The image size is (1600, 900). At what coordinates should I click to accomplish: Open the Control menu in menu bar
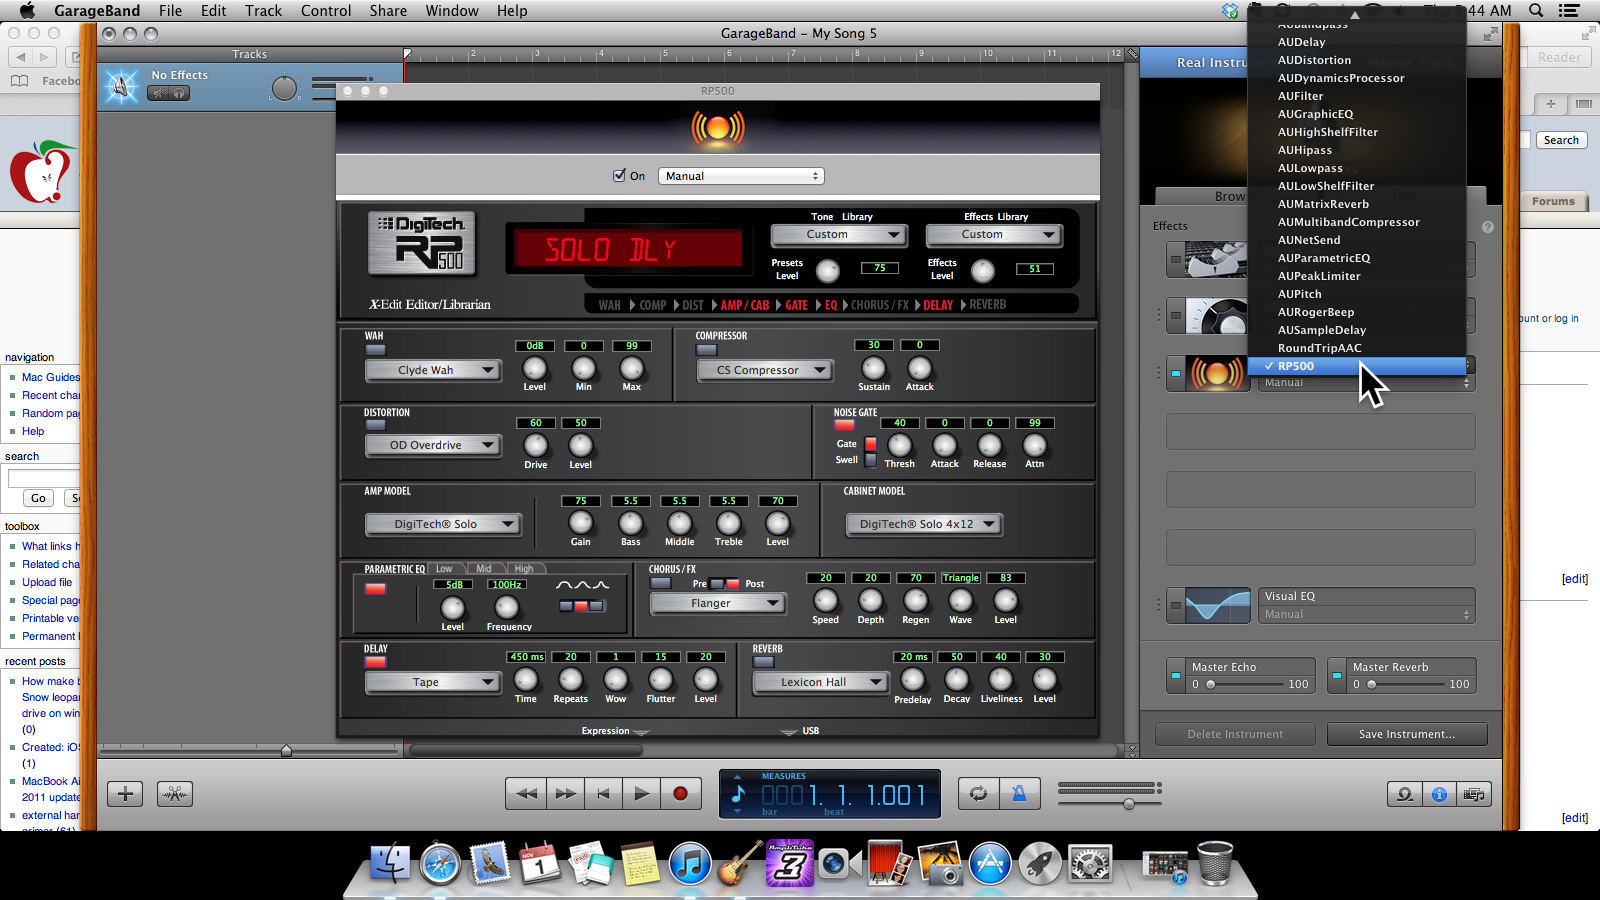point(326,10)
